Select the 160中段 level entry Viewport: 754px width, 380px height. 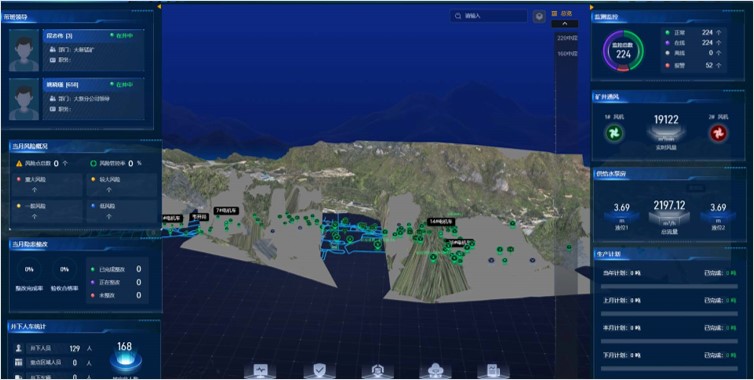point(567,54)
